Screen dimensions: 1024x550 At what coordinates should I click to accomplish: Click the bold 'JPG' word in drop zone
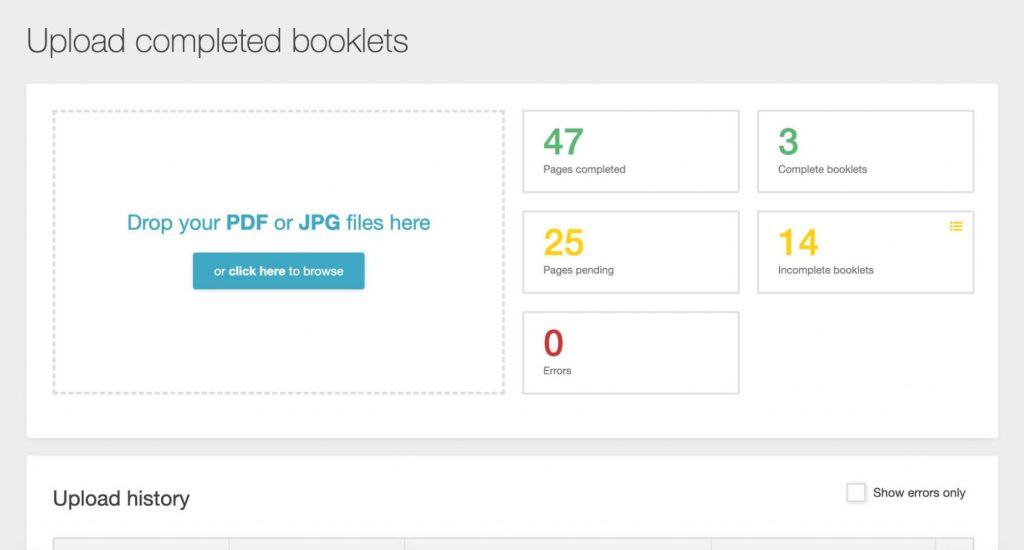click(319, 223)
